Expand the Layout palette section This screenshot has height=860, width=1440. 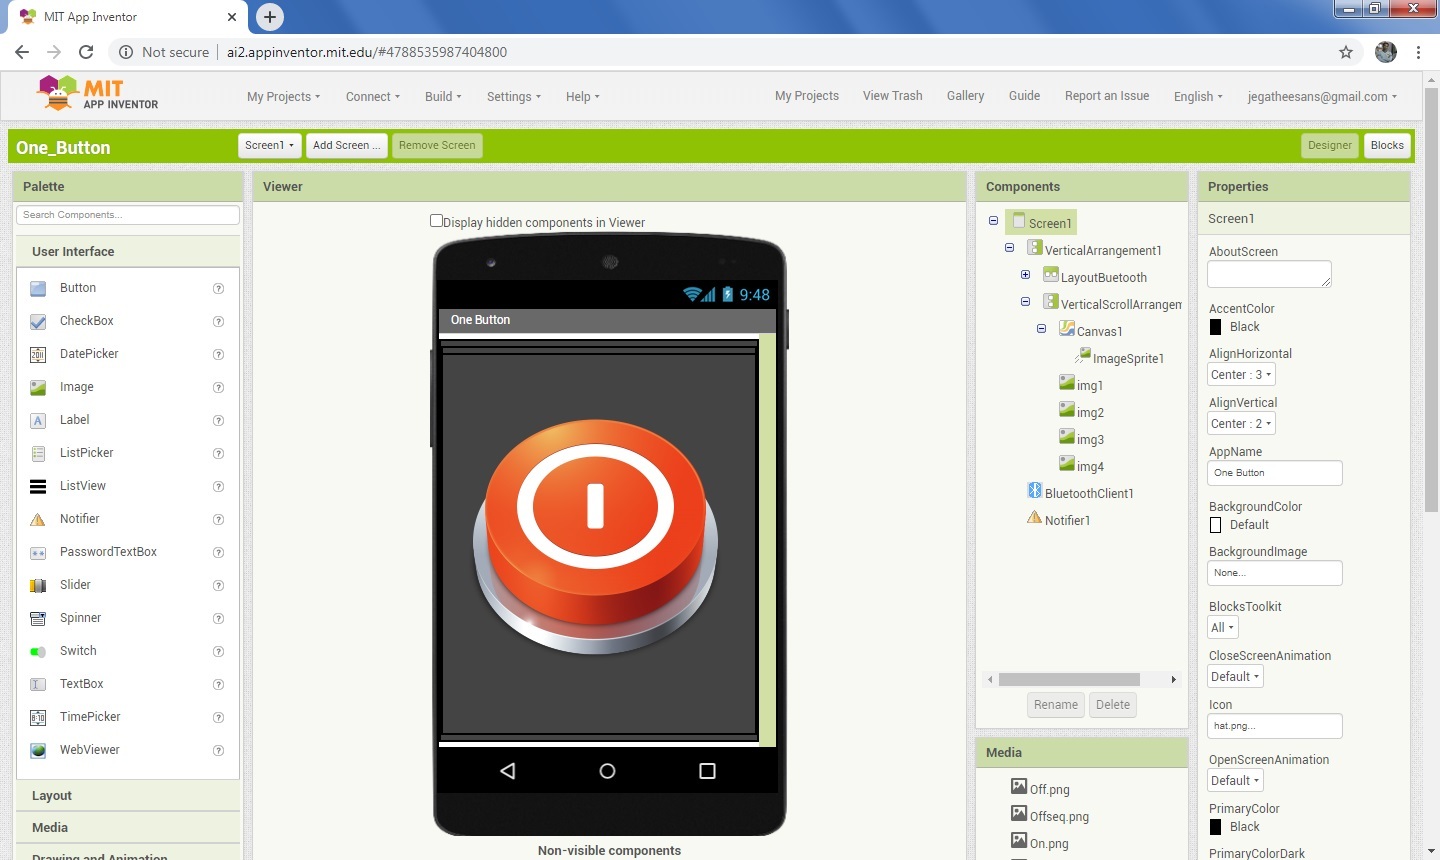pyautogui.click(x=128, y=796)
